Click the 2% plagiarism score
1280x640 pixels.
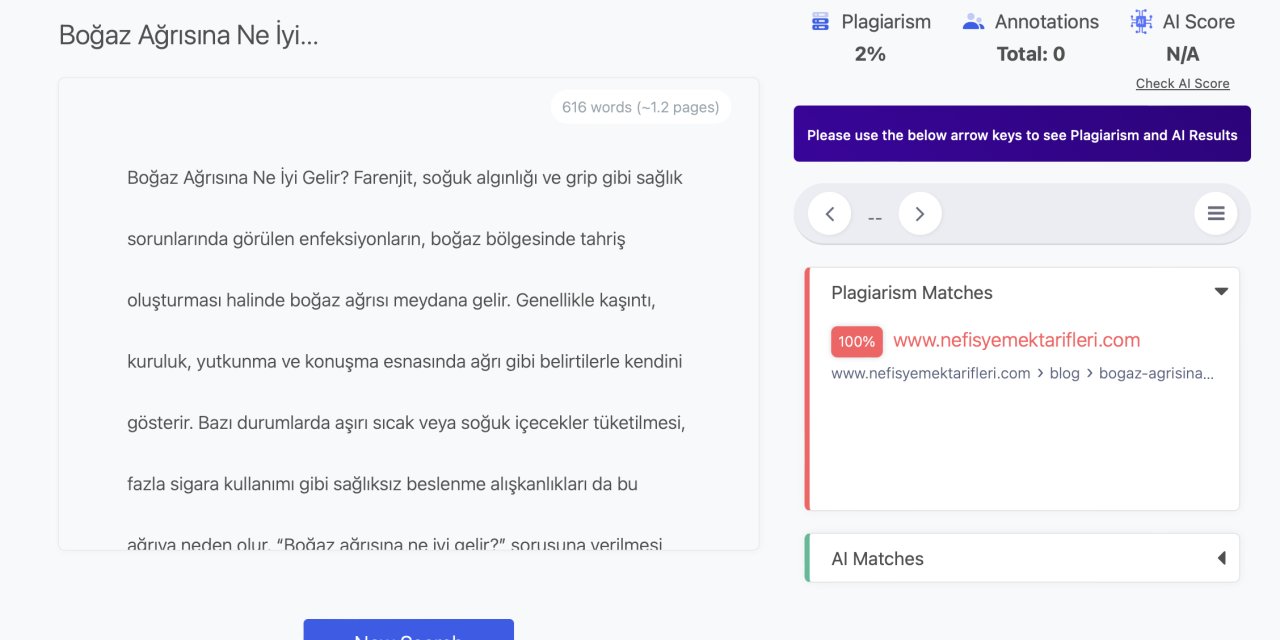pos(870,53)
